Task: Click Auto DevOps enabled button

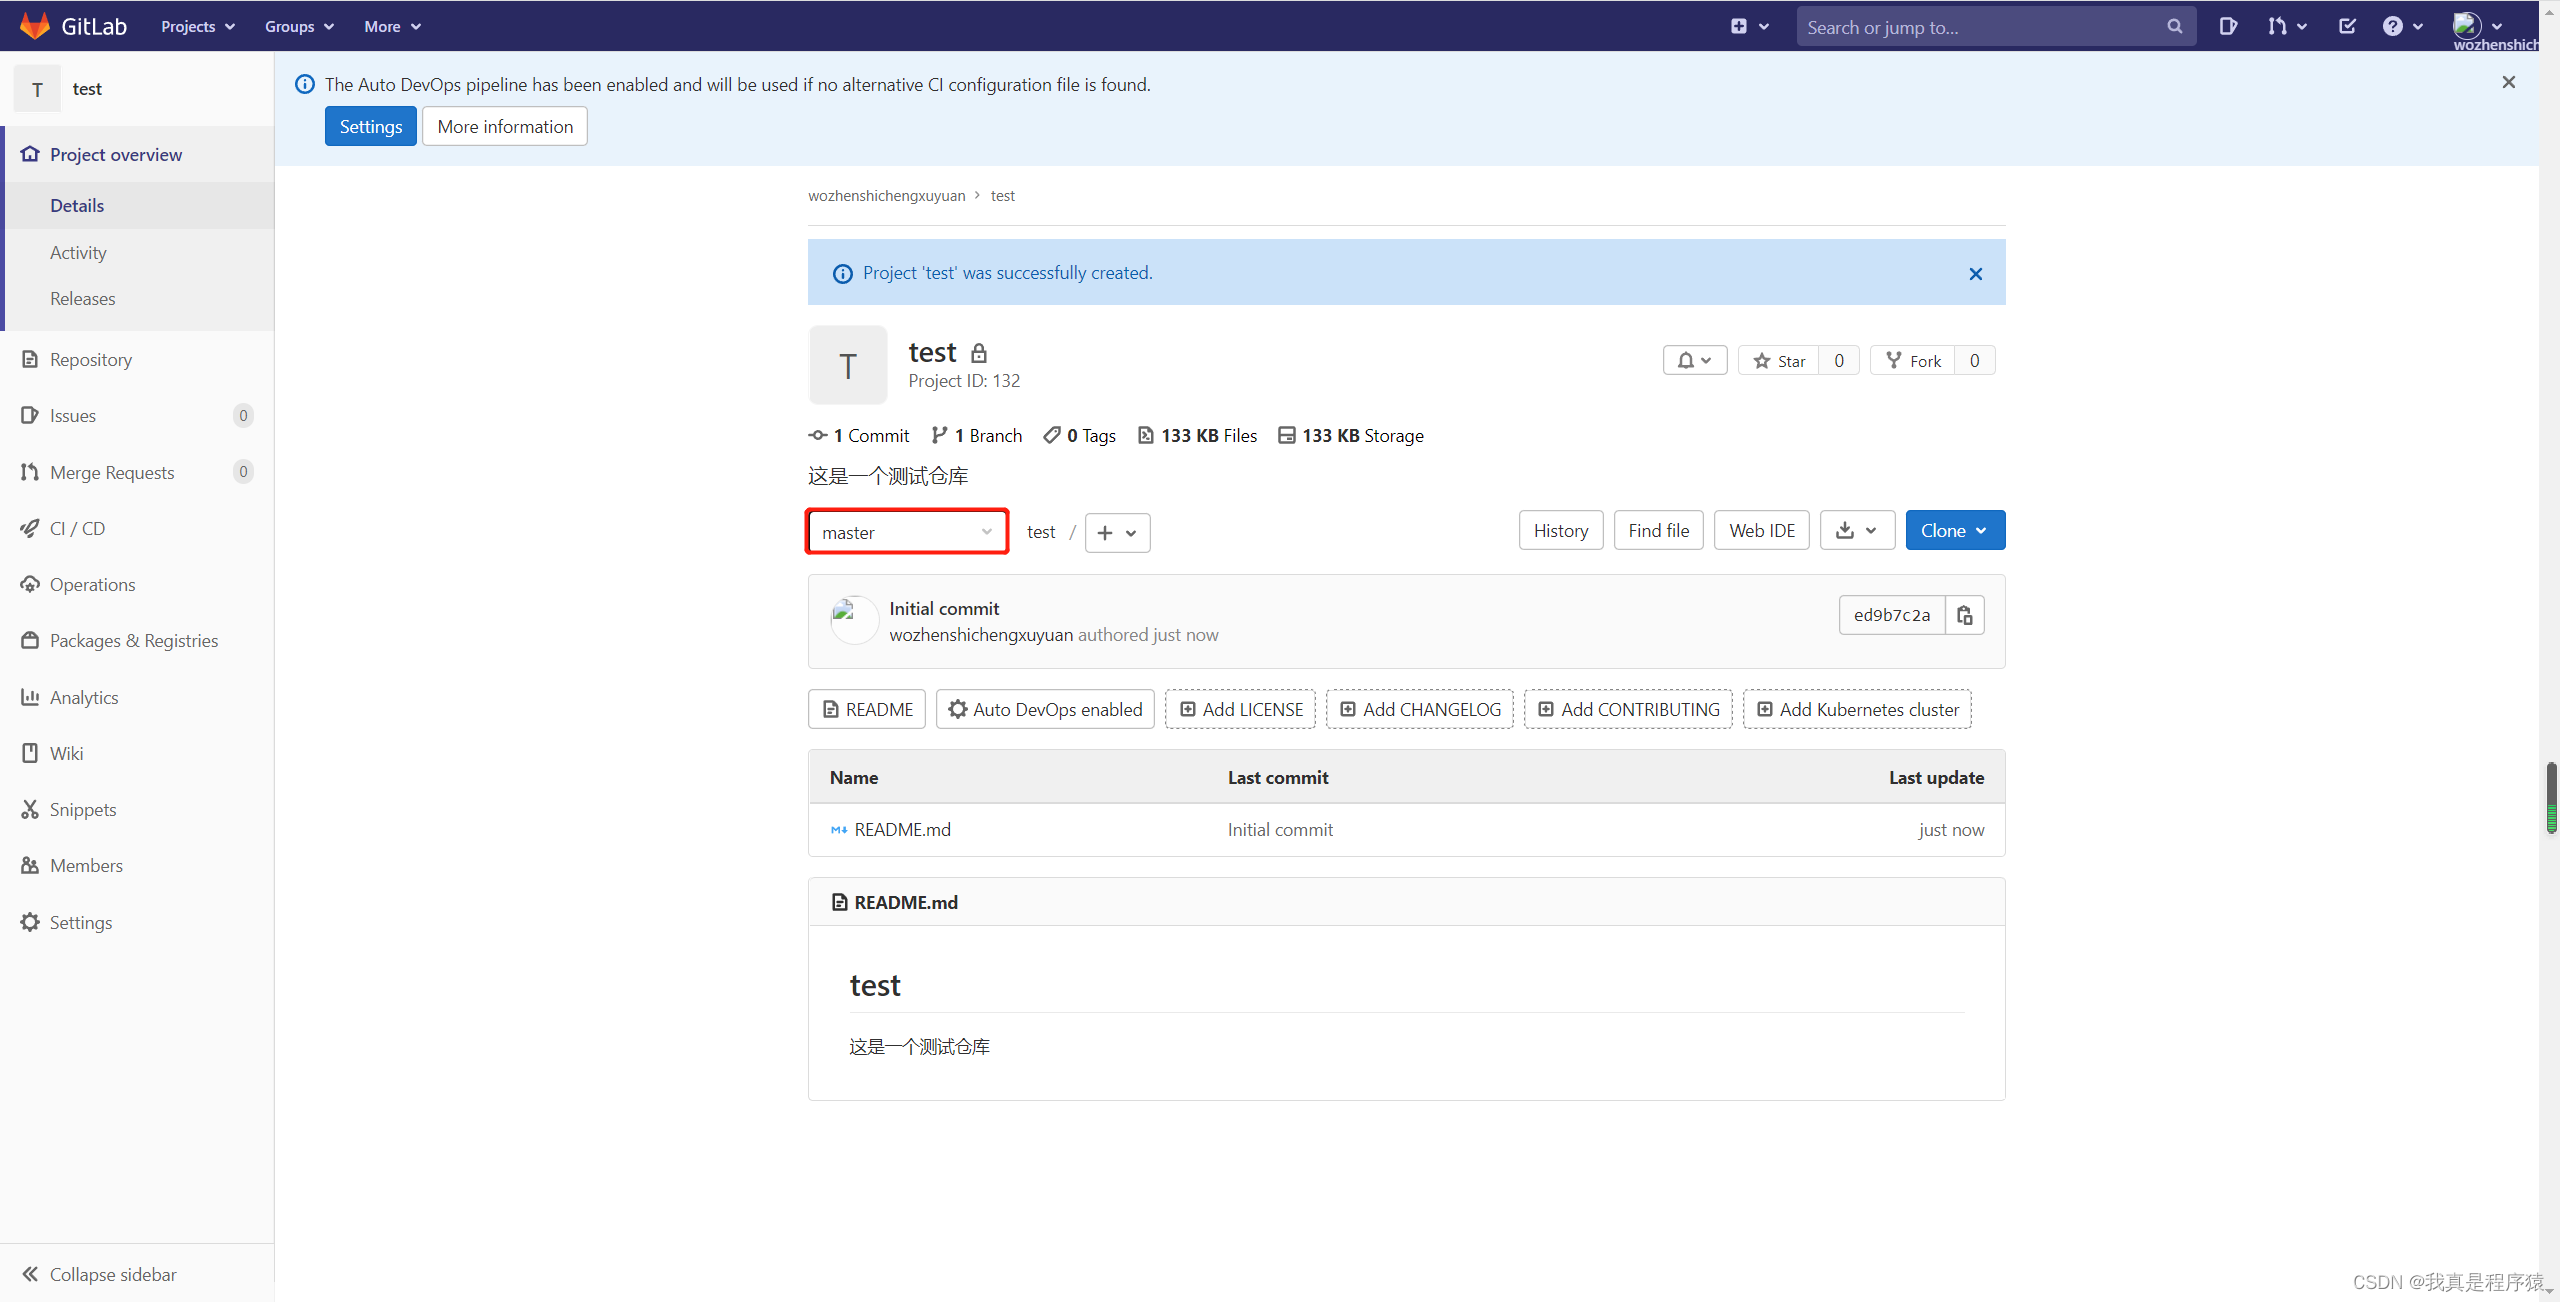Action: (x=1045, y=709)
